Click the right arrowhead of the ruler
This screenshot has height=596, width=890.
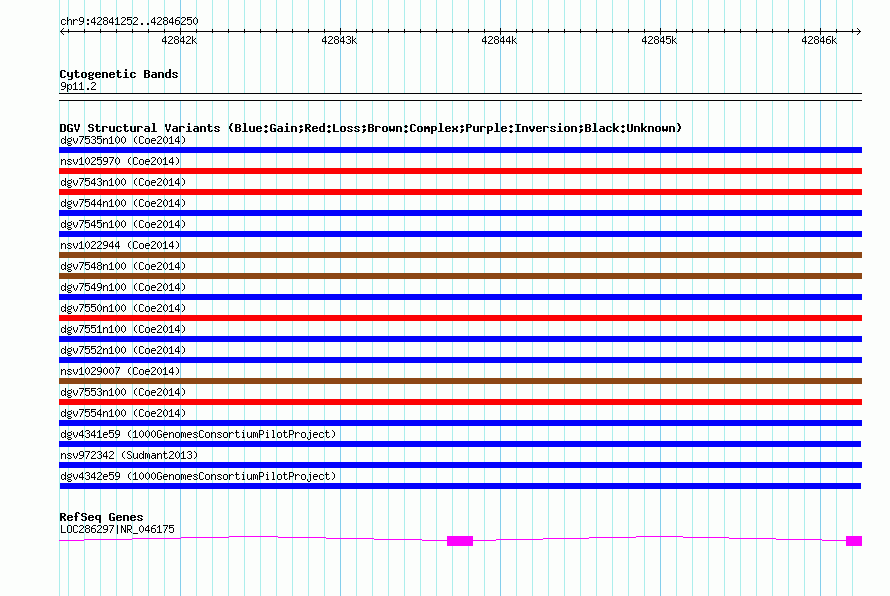point(859,31)
